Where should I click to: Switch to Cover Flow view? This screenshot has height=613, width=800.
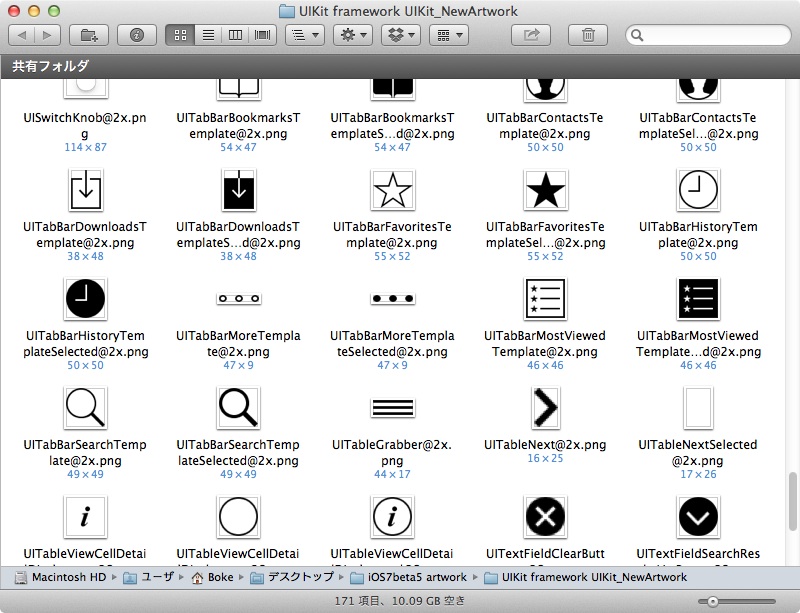(x=263, y=35)
